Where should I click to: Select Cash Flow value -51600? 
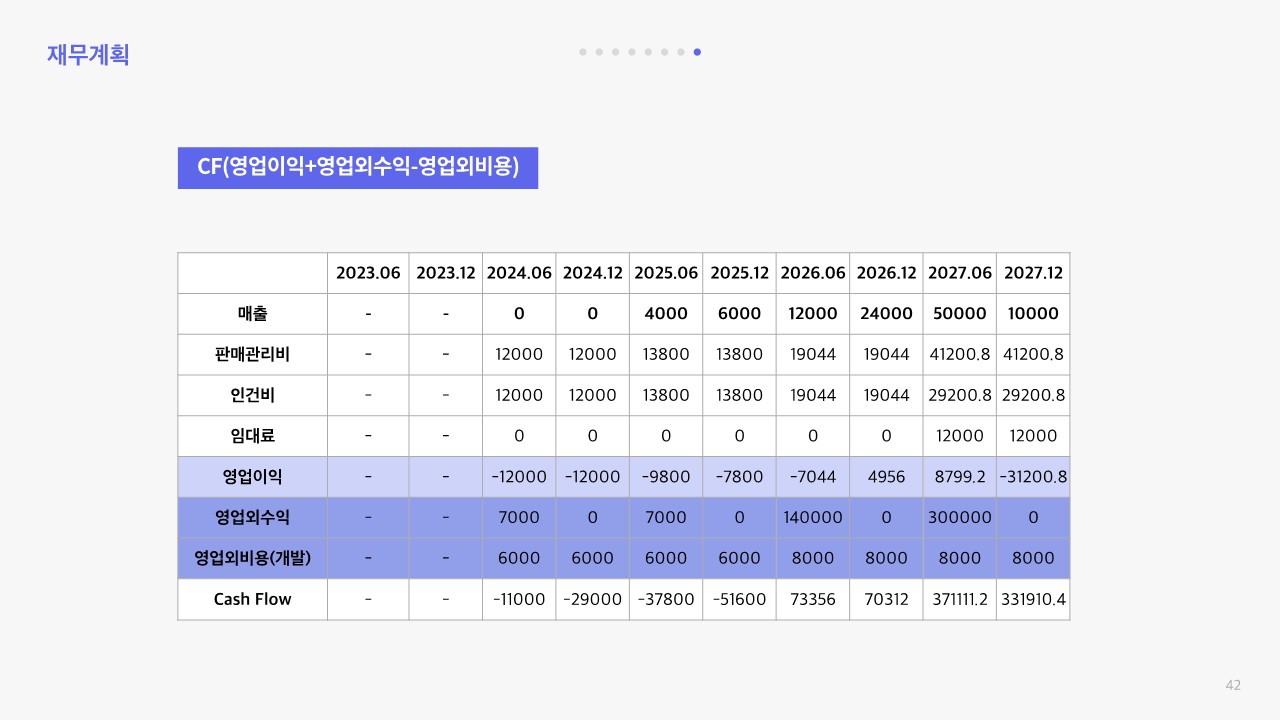click(740, 600)
